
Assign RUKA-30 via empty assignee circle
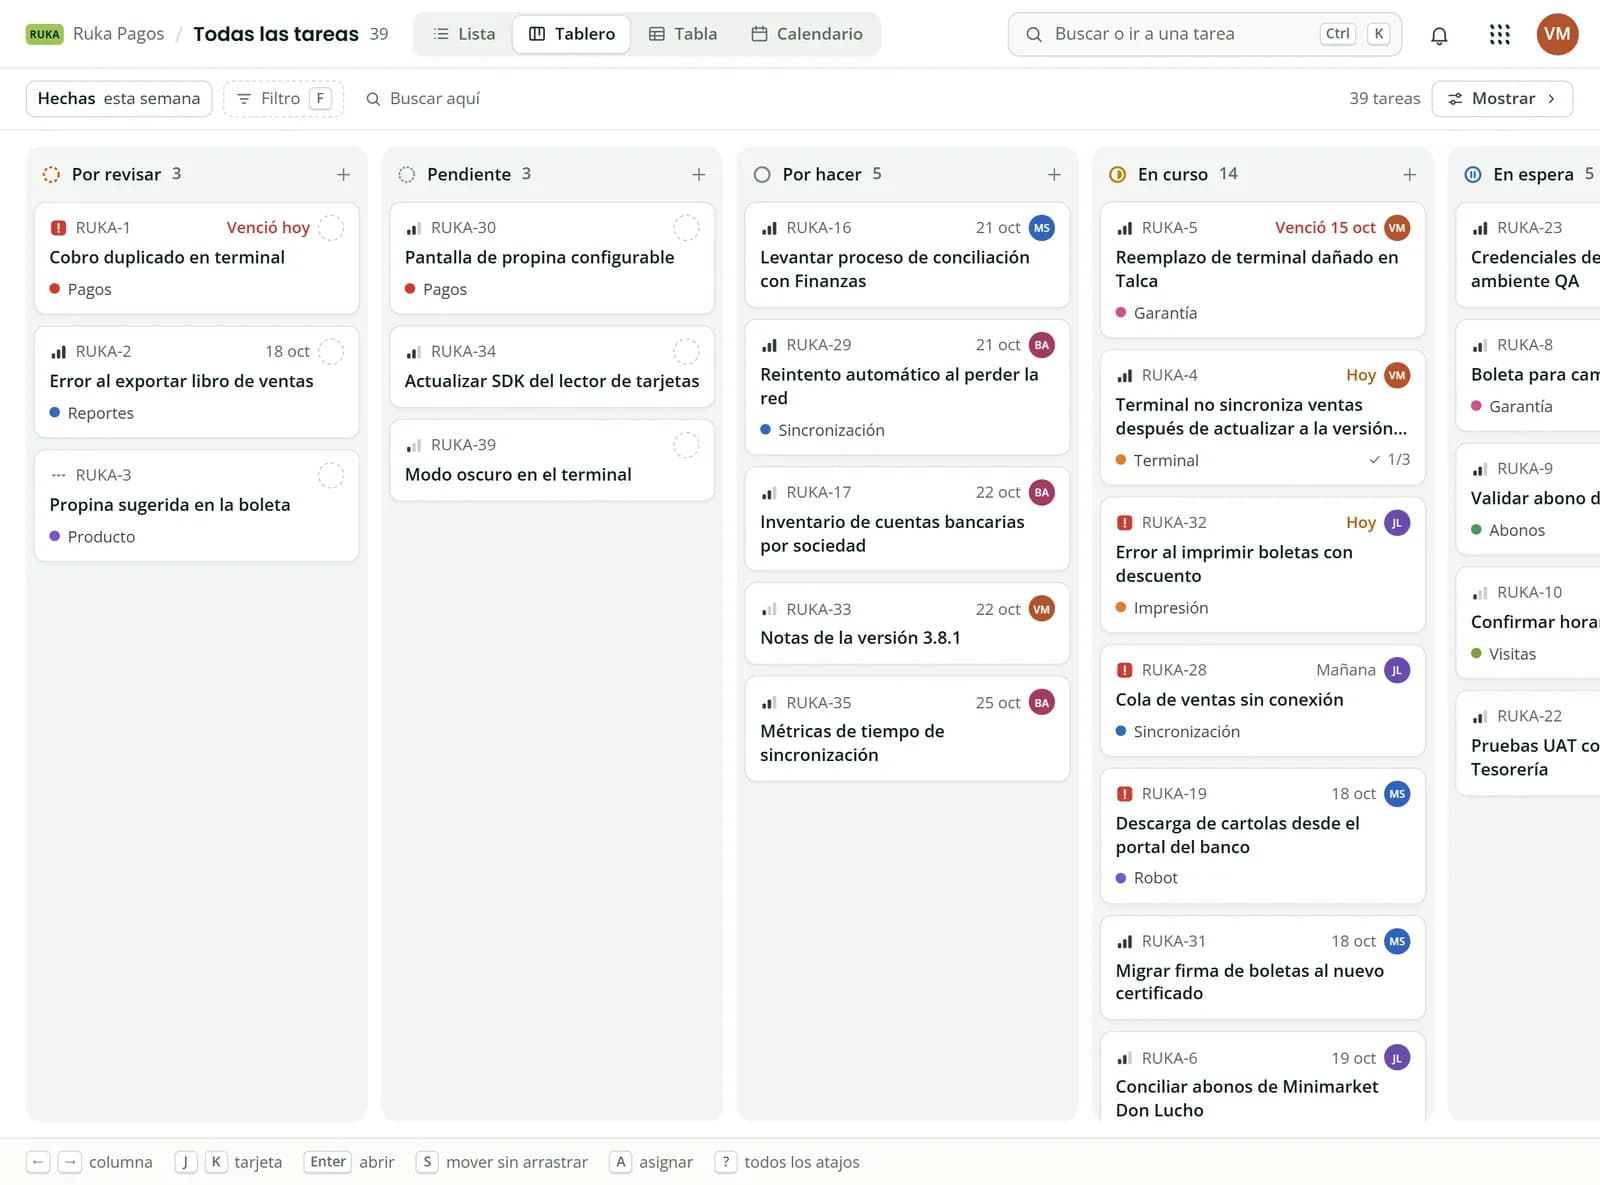click(x=686, y=228)
